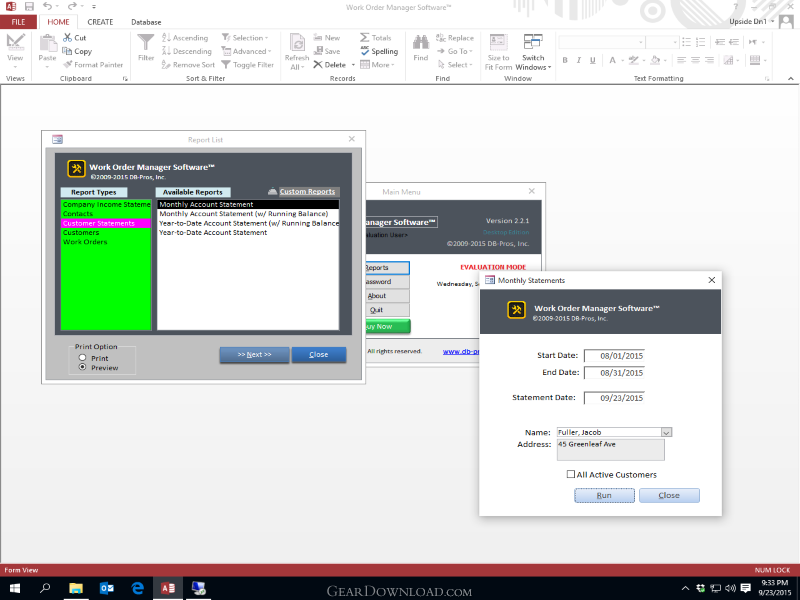Image resolution: width=800 pixels, height=600 pixels.
Task: Click the Delete record X icon
Action: [318, 65]
